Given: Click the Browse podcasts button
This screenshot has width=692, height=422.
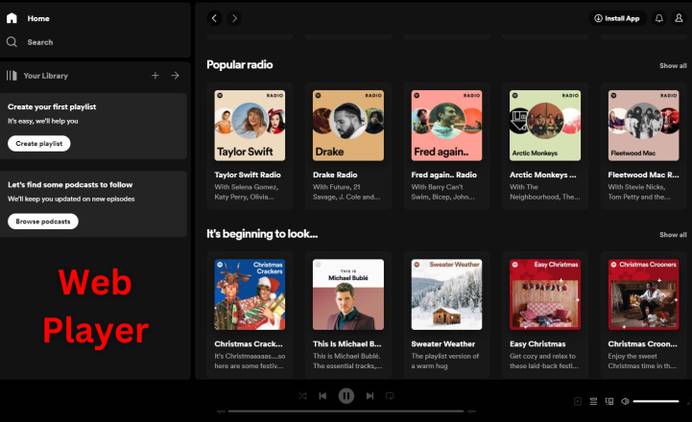Looking at the screenshot, I should (43, 221).
